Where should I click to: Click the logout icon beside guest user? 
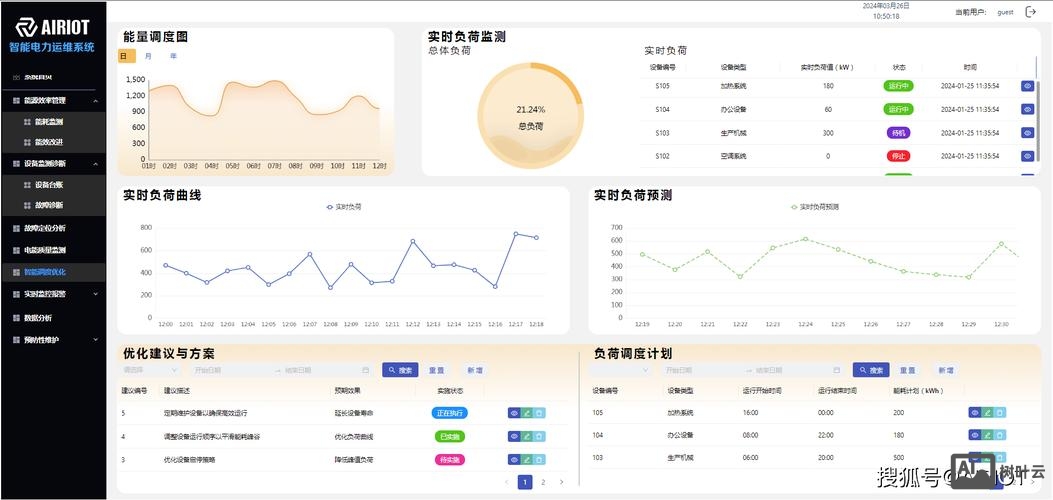(1031, 11)
